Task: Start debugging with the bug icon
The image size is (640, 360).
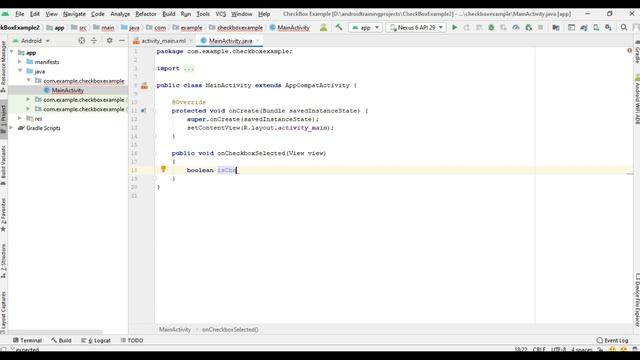Action: 491,27
